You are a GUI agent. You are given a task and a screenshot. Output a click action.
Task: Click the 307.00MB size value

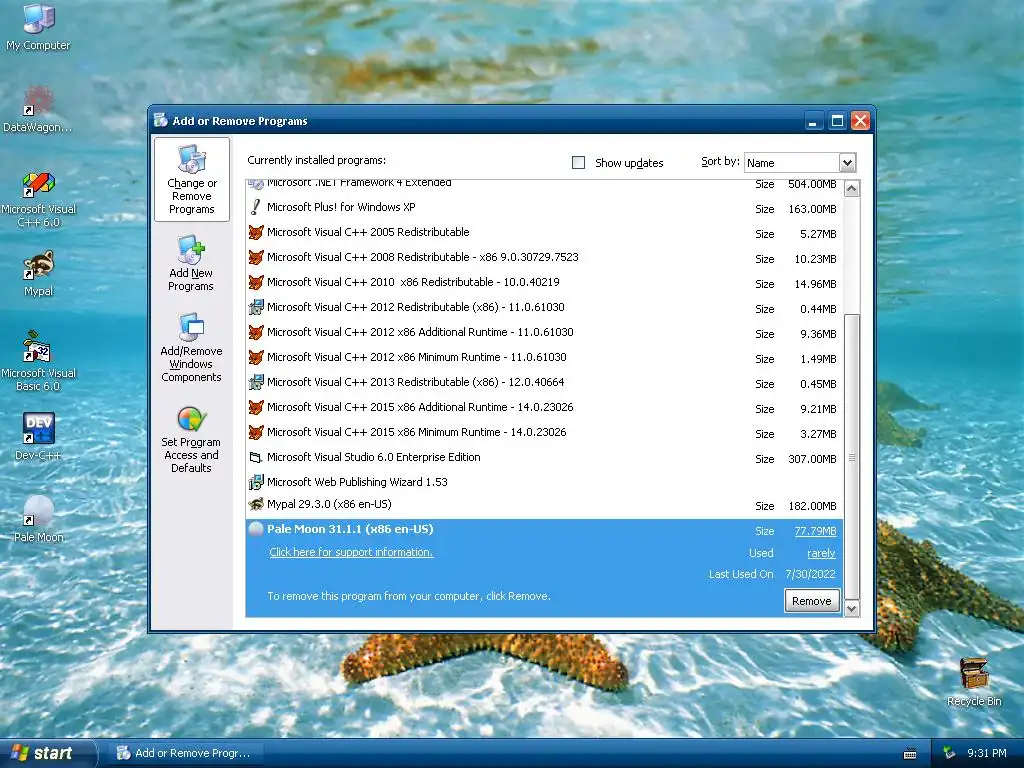(812, 459)
